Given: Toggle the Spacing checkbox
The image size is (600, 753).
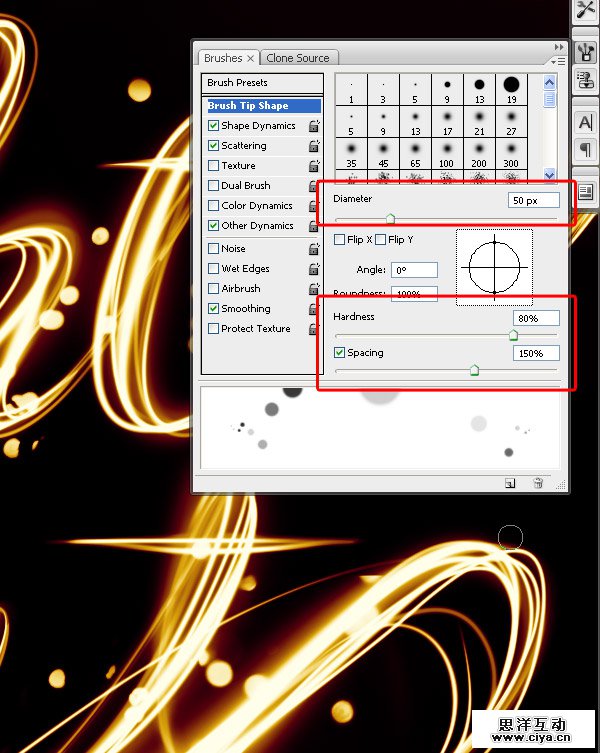Looking at the screenshot, I should (x=340, y=353).
